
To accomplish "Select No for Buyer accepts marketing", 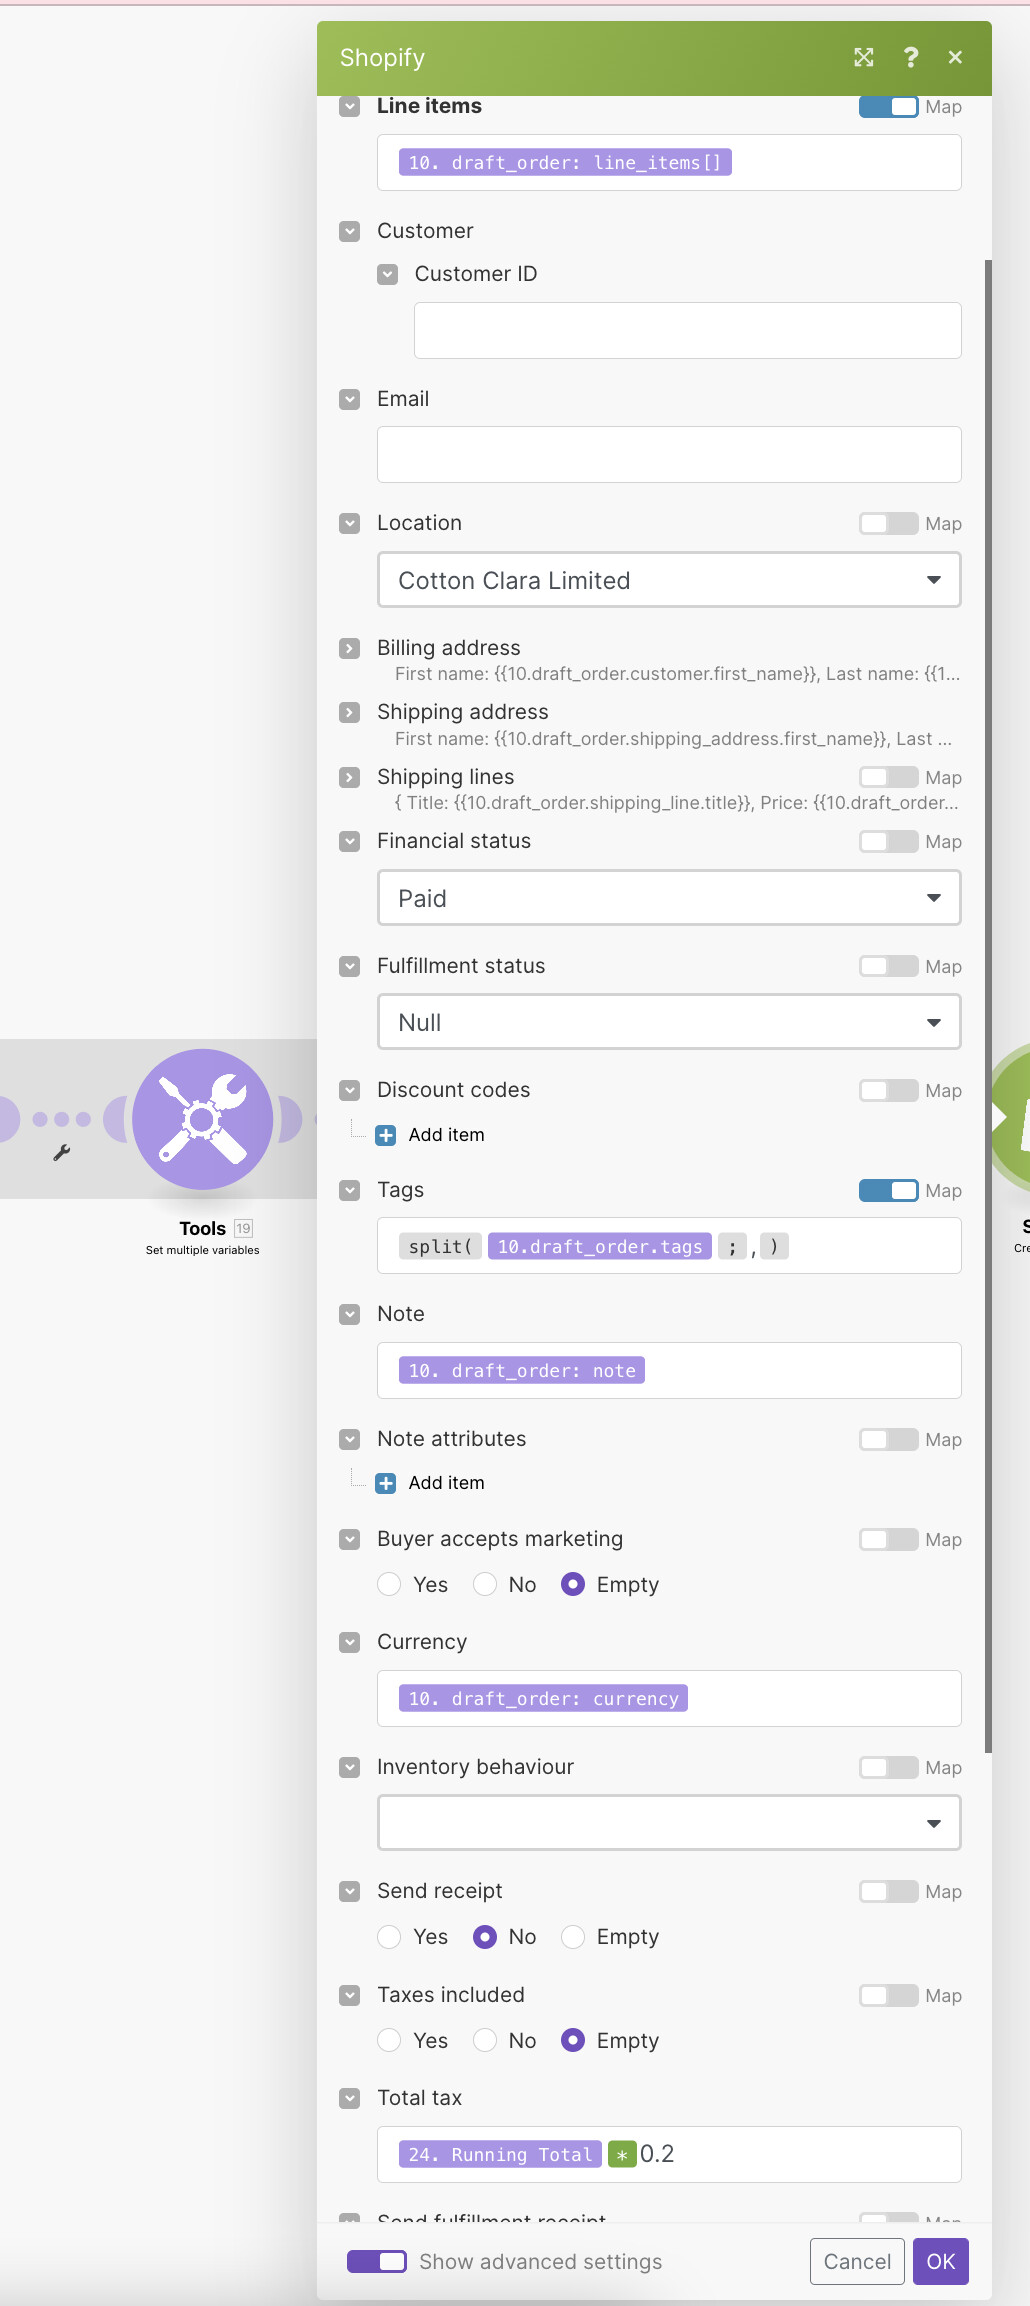I will [485, 1584].
